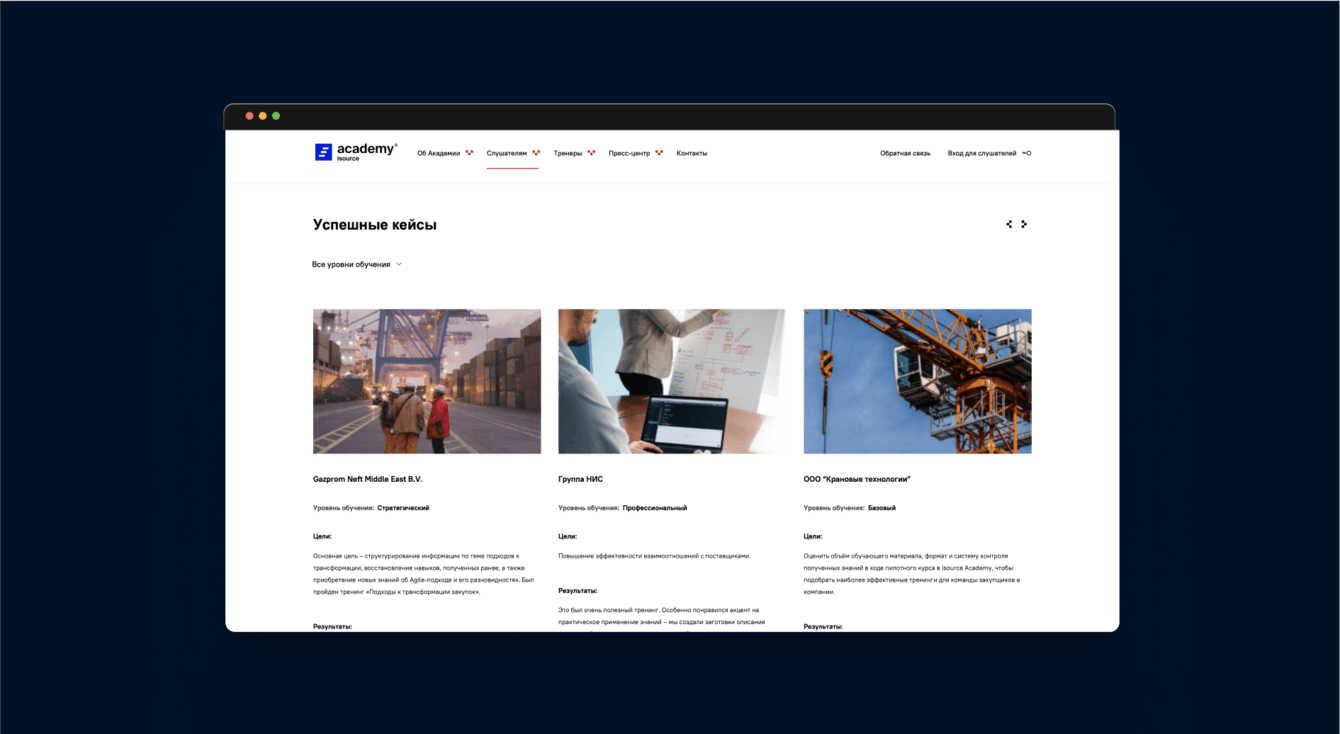Expand the red arrow next to Тренеры
The width and height of the screenshot is (1340, 734).
pyautogui.click(x=591, y=153)
